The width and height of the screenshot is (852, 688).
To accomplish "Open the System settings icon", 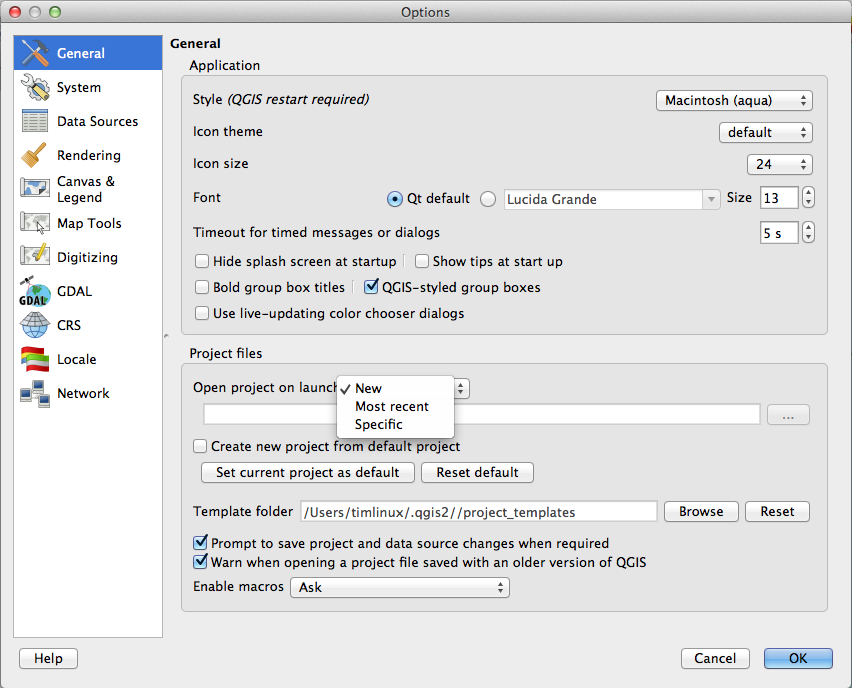I will pos(35,88).
